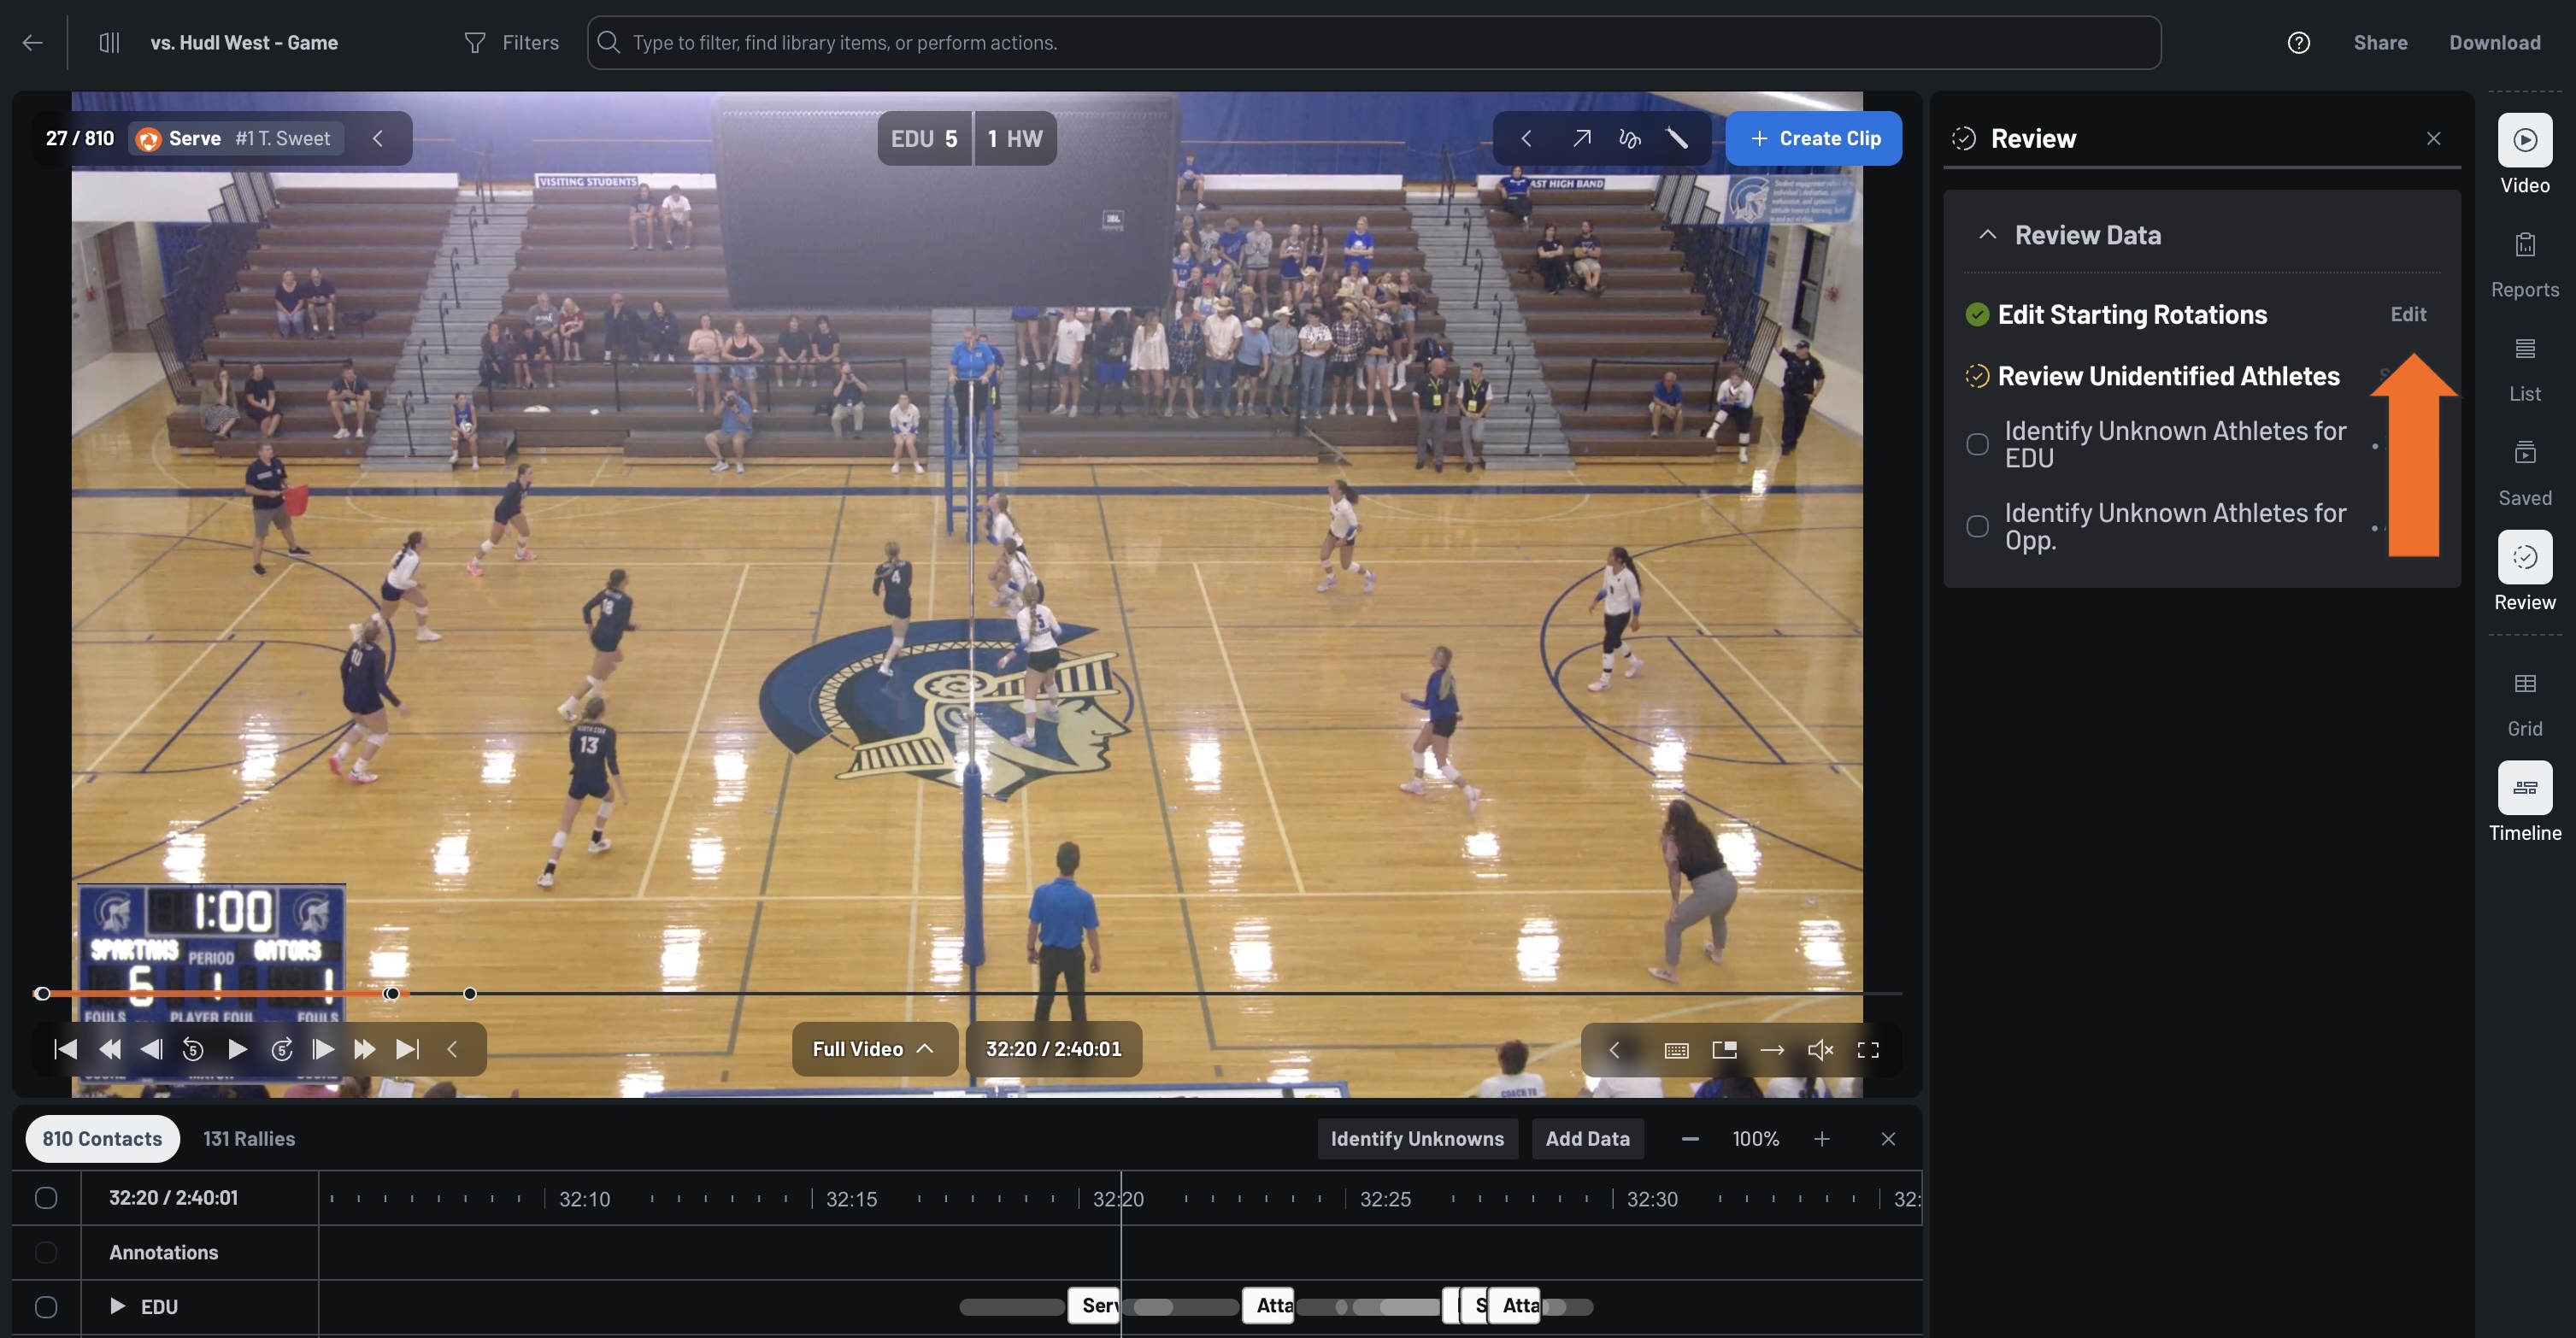The height and width of the screenshot is (1338, 2576).
Task: Check the timeline time row checkbox
Action: click(46, 1198)
